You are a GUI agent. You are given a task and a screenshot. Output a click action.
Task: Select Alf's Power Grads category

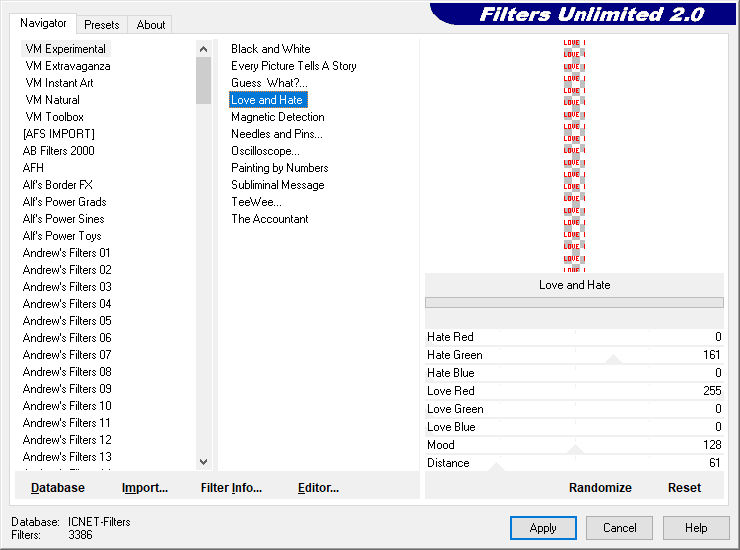[x=65, y=202]
